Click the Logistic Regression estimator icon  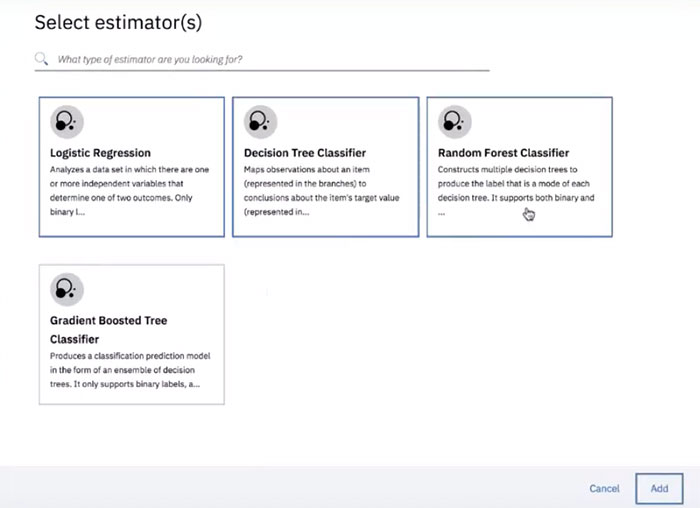tap(66, 122)
